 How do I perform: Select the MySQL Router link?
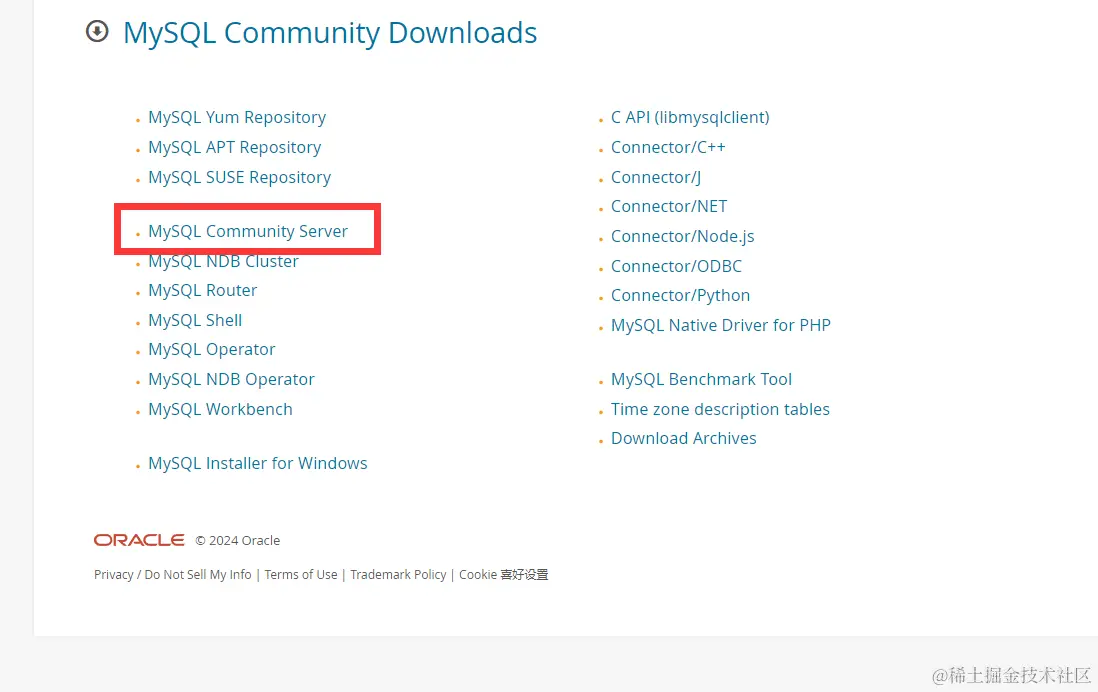point(202,290)
